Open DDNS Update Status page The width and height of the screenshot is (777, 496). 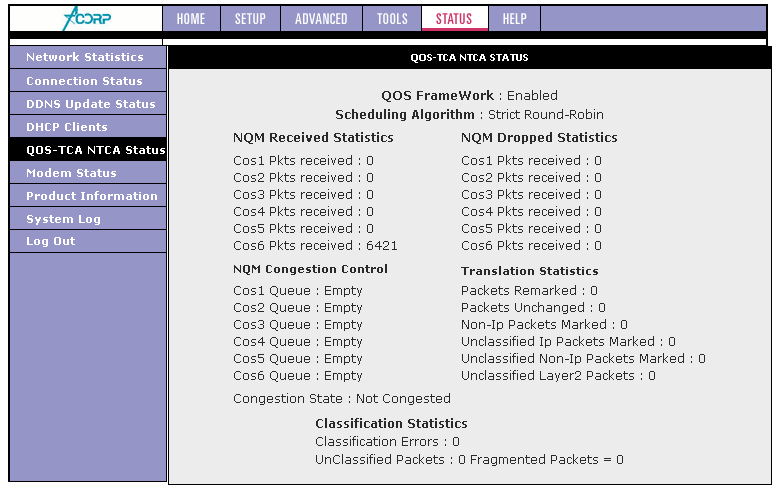[88, 104]
